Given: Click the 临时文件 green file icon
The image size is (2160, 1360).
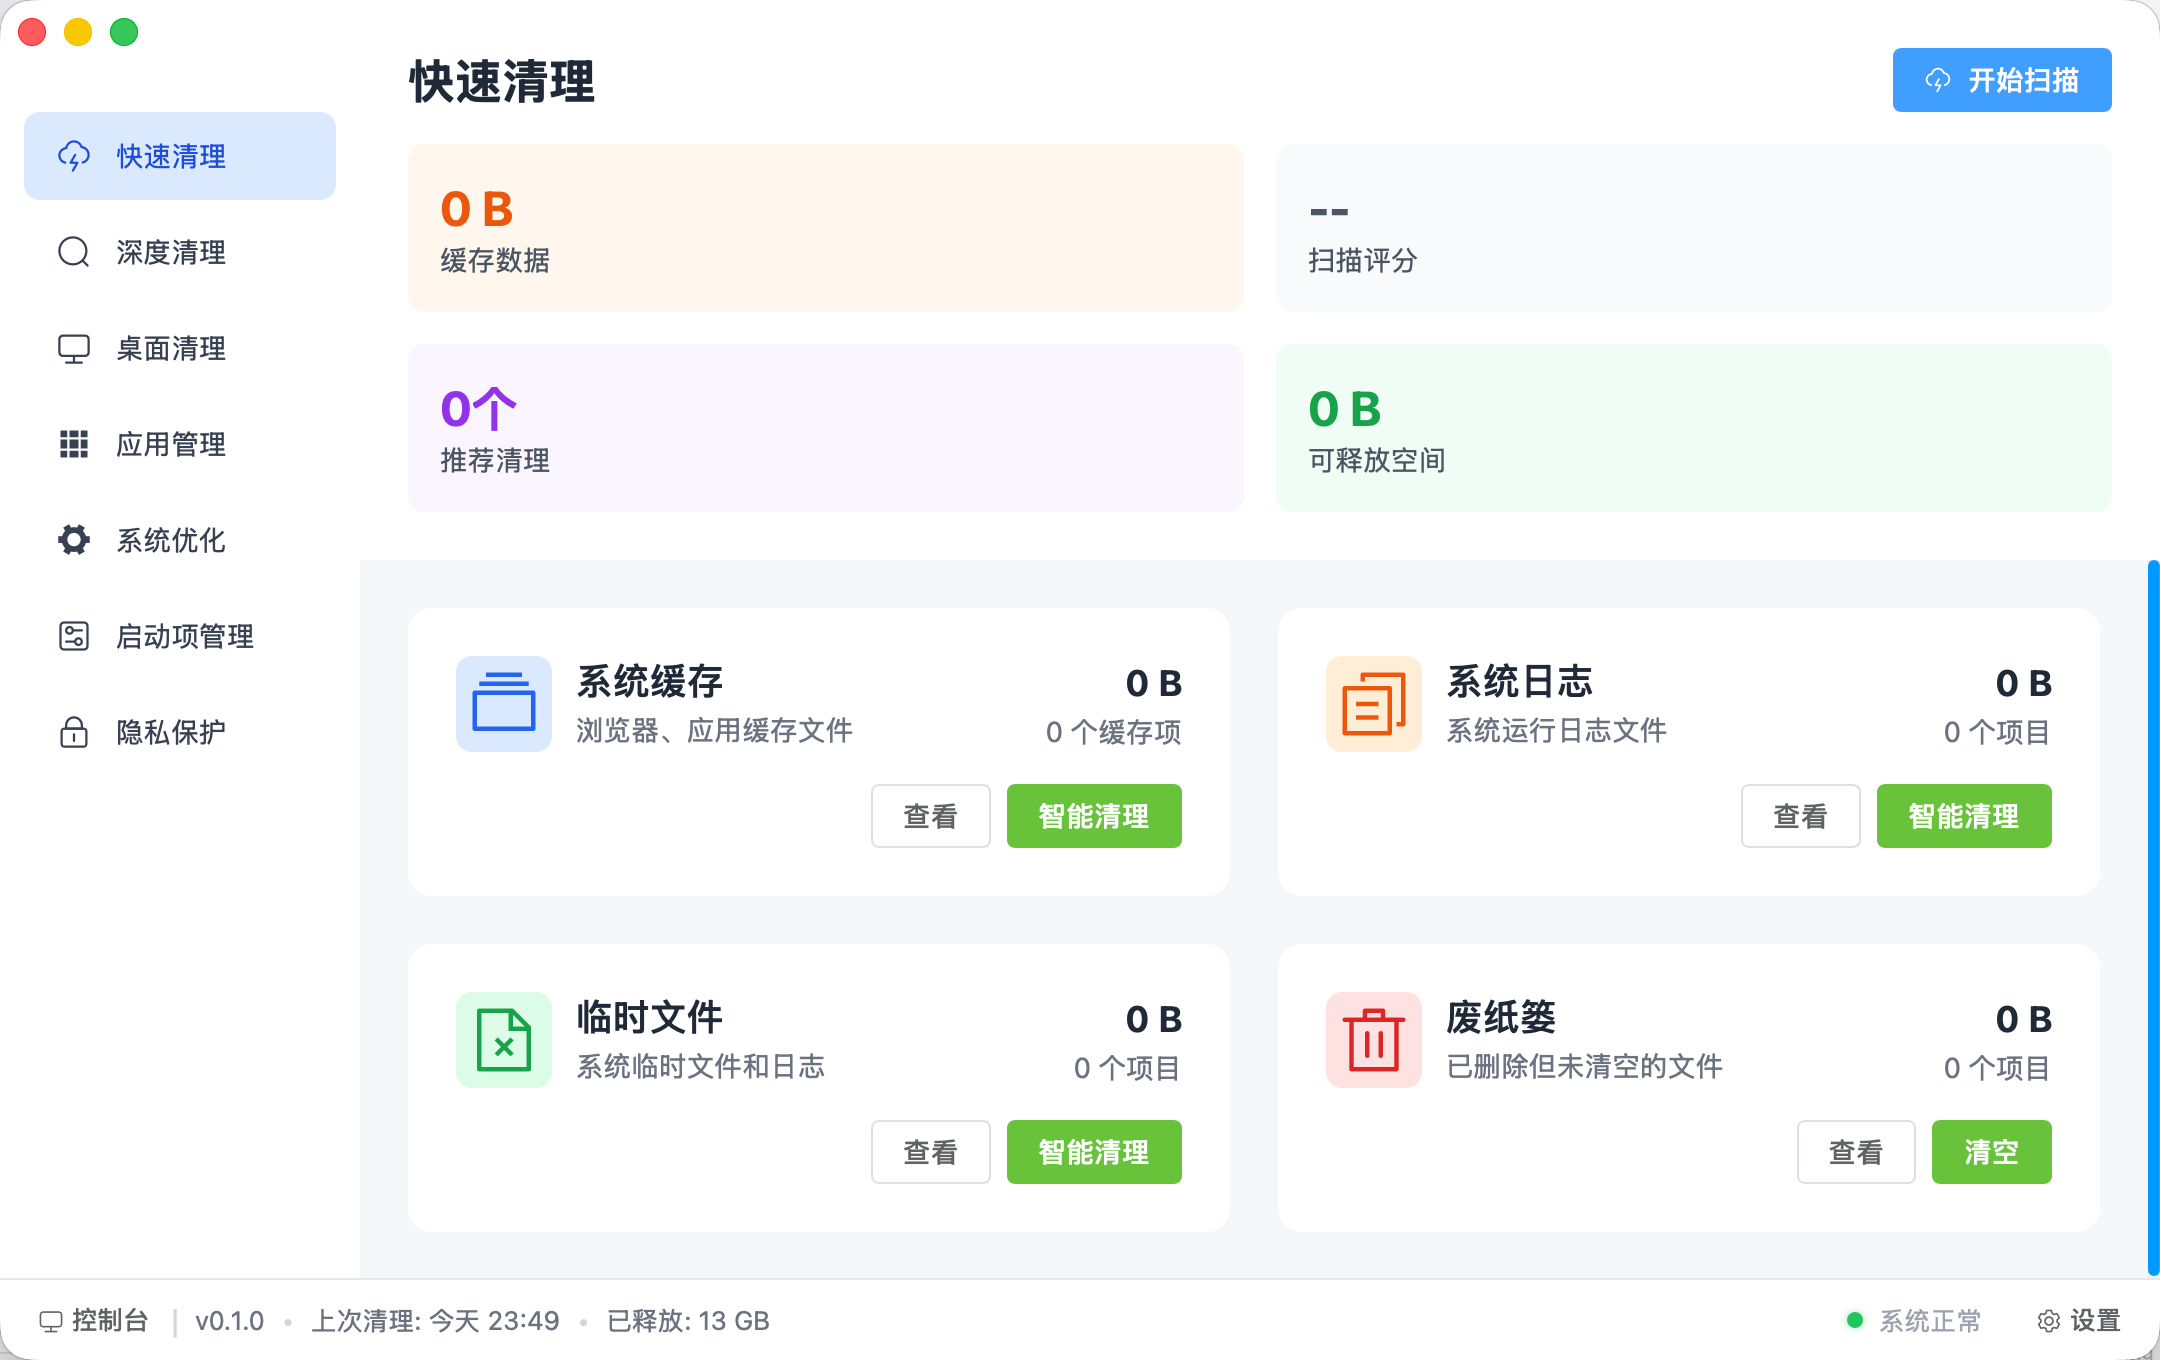Looking at the screenshot, I should (x=504, y=1039).
